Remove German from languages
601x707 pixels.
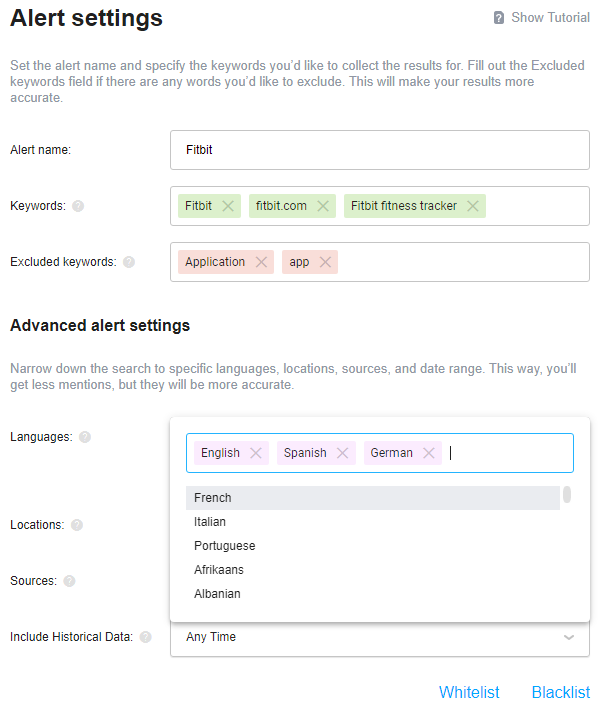(x=429, y=453)
